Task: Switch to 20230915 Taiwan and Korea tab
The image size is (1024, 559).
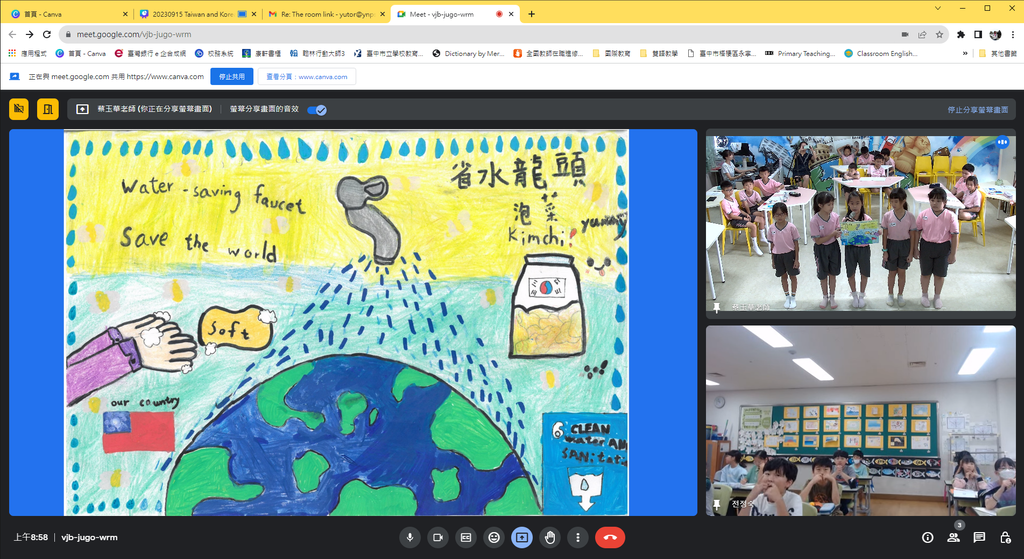Action: (193, 14)
